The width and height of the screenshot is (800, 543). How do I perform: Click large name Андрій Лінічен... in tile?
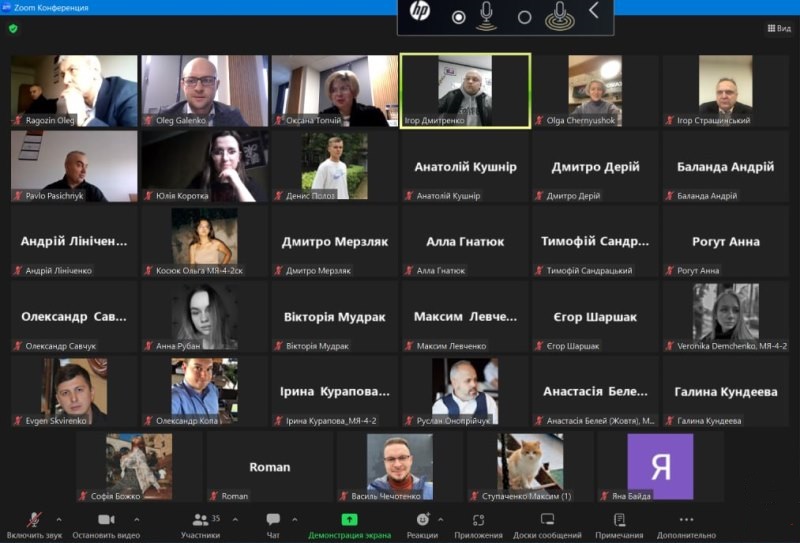click(x=74, y=241)
